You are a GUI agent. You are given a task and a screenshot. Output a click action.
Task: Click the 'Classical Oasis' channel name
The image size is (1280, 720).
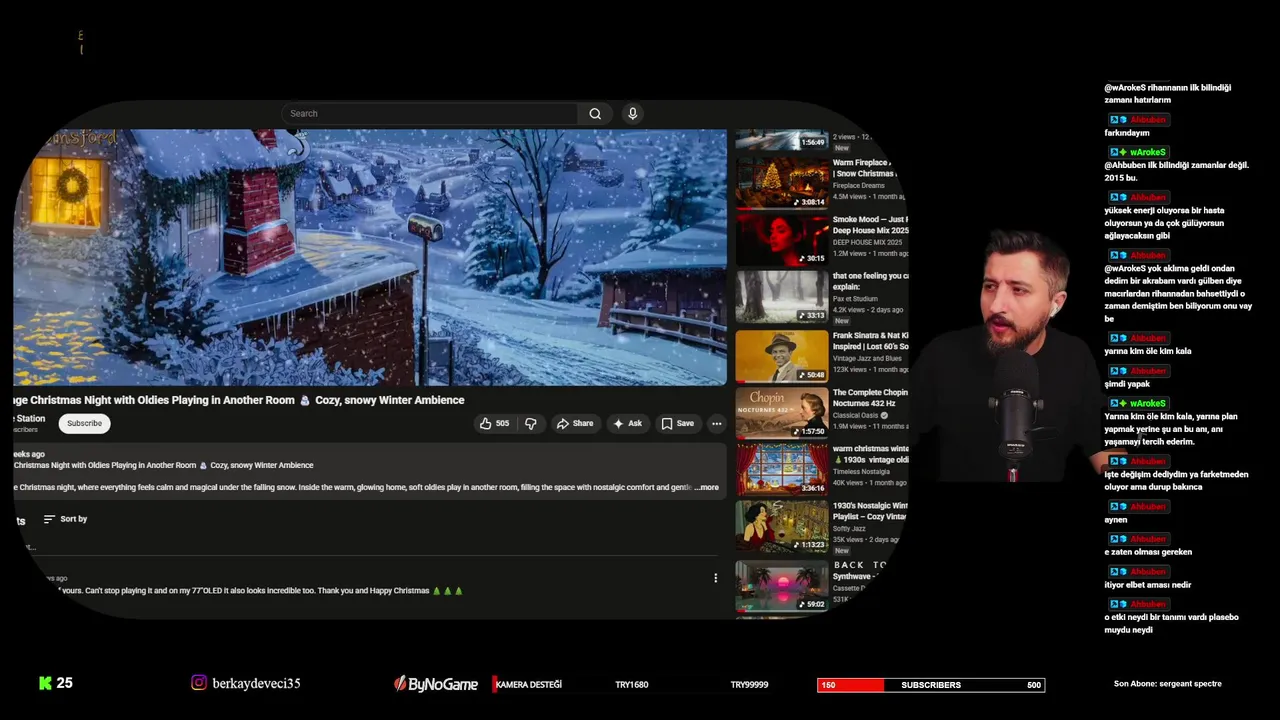click(x=856, y=415)
